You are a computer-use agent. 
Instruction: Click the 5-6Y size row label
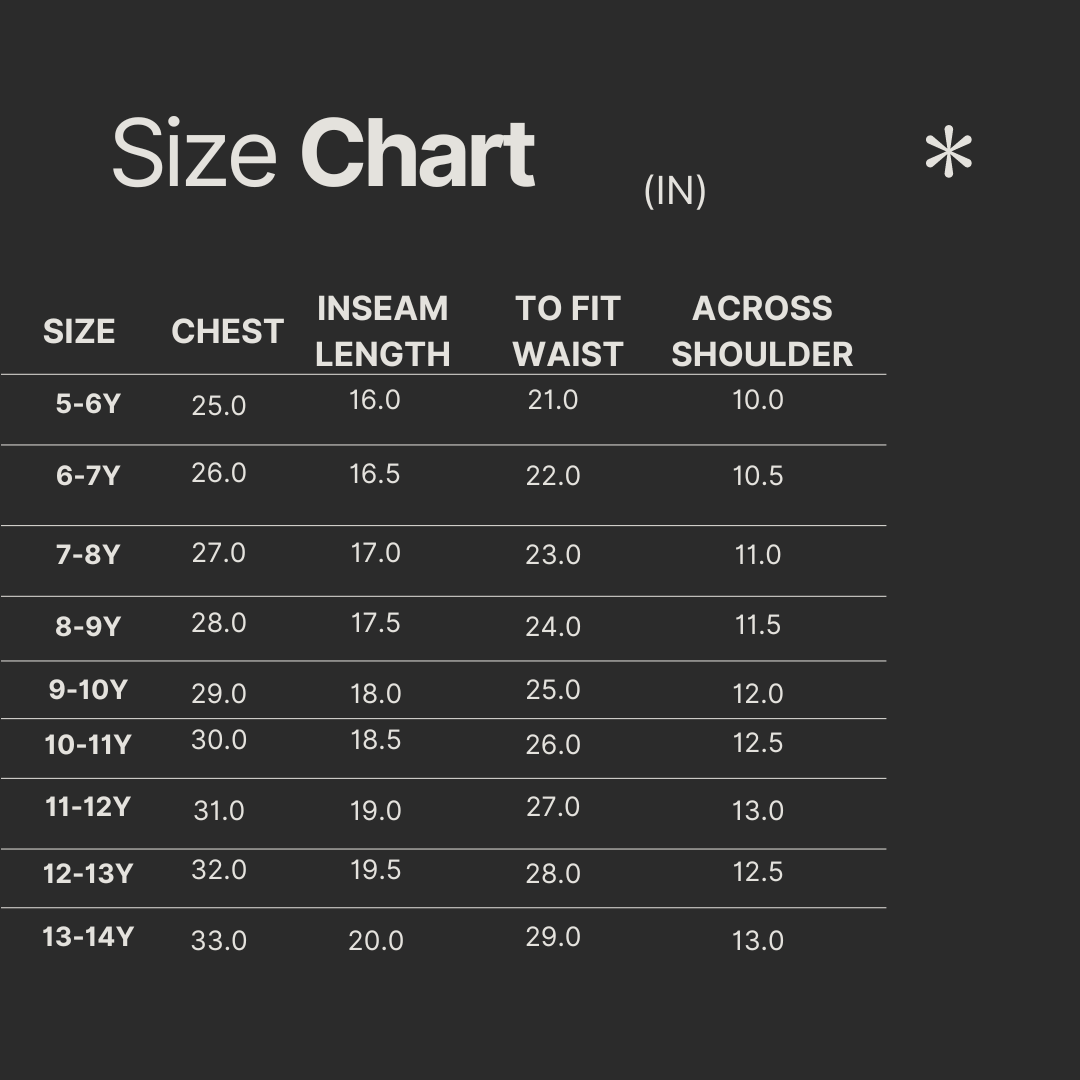pyautogui.click(x=88, y=404)
